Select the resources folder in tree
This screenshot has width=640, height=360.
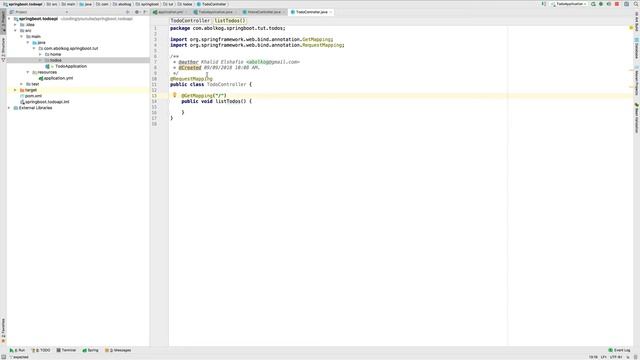pos(47,72)
